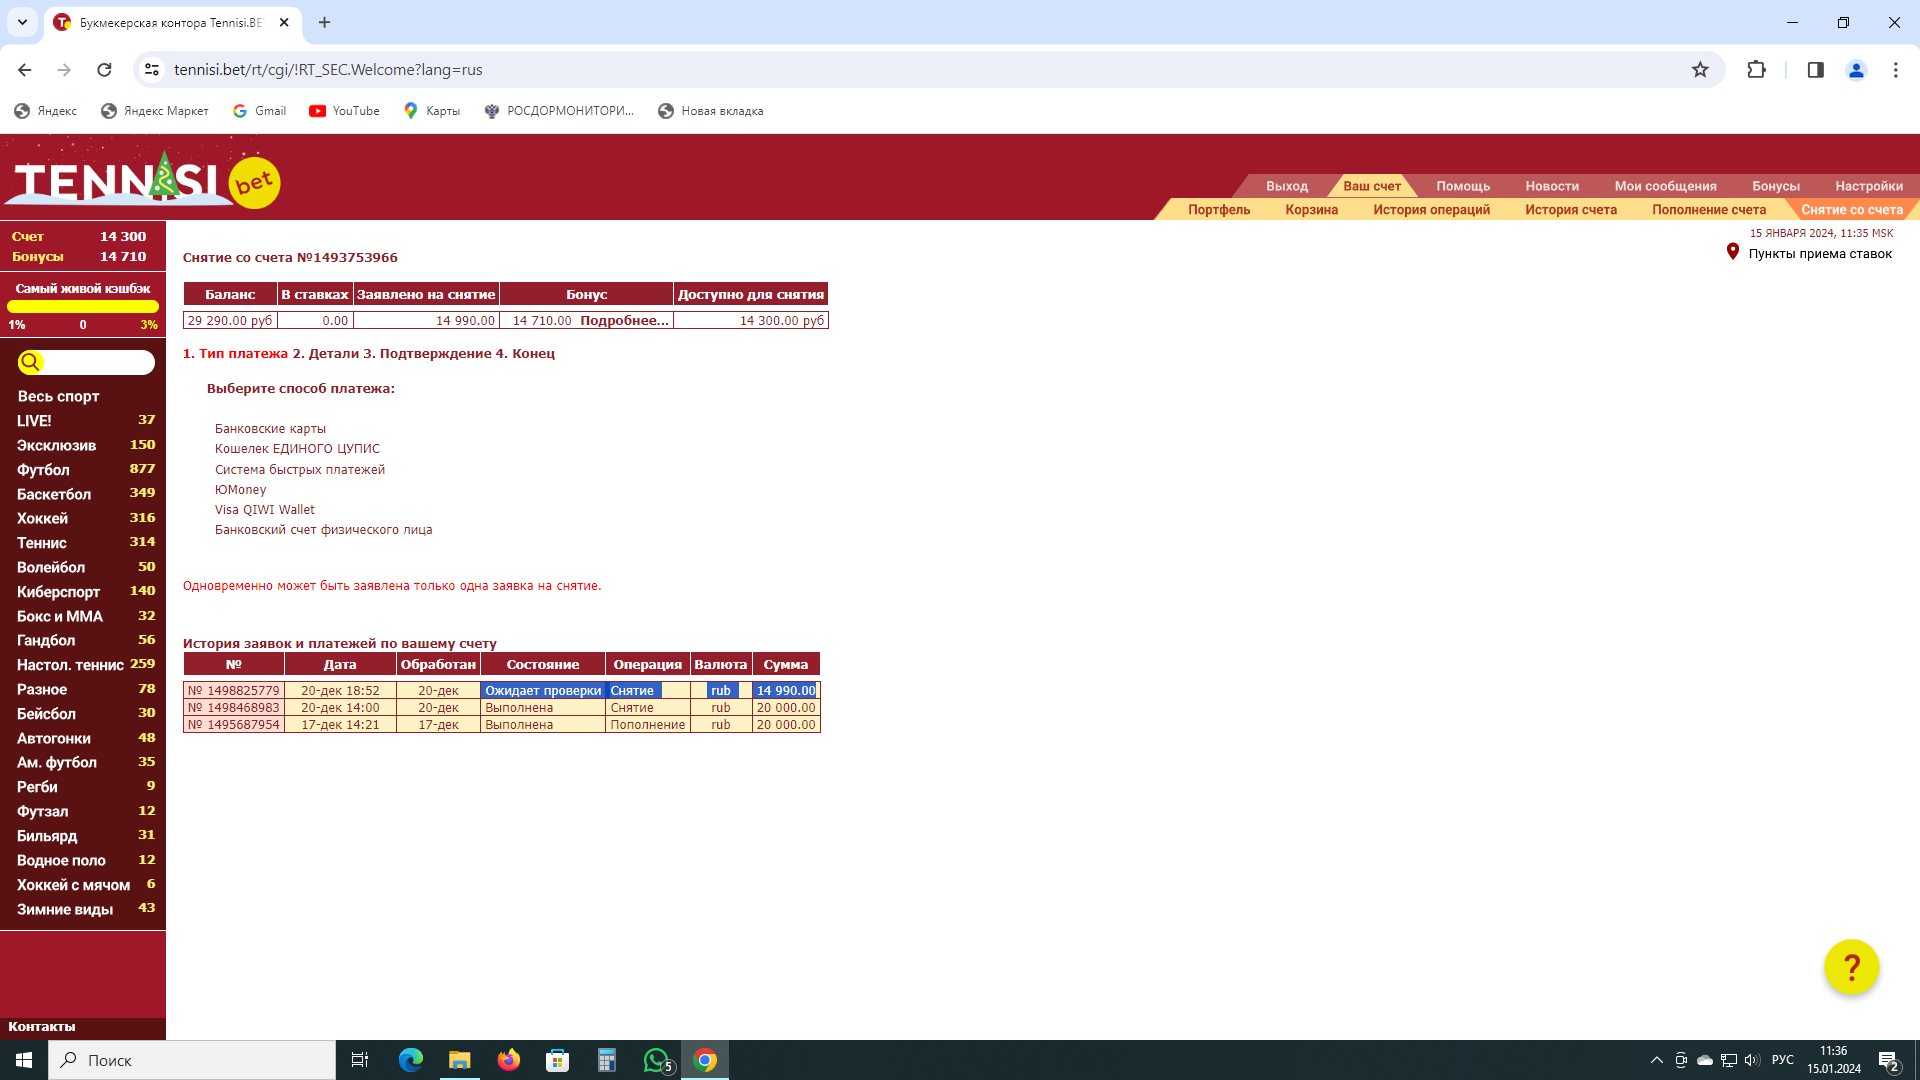Switch to the Бонусы menu tab
Viewport: 1920px width, 1080px height.
1775,186
